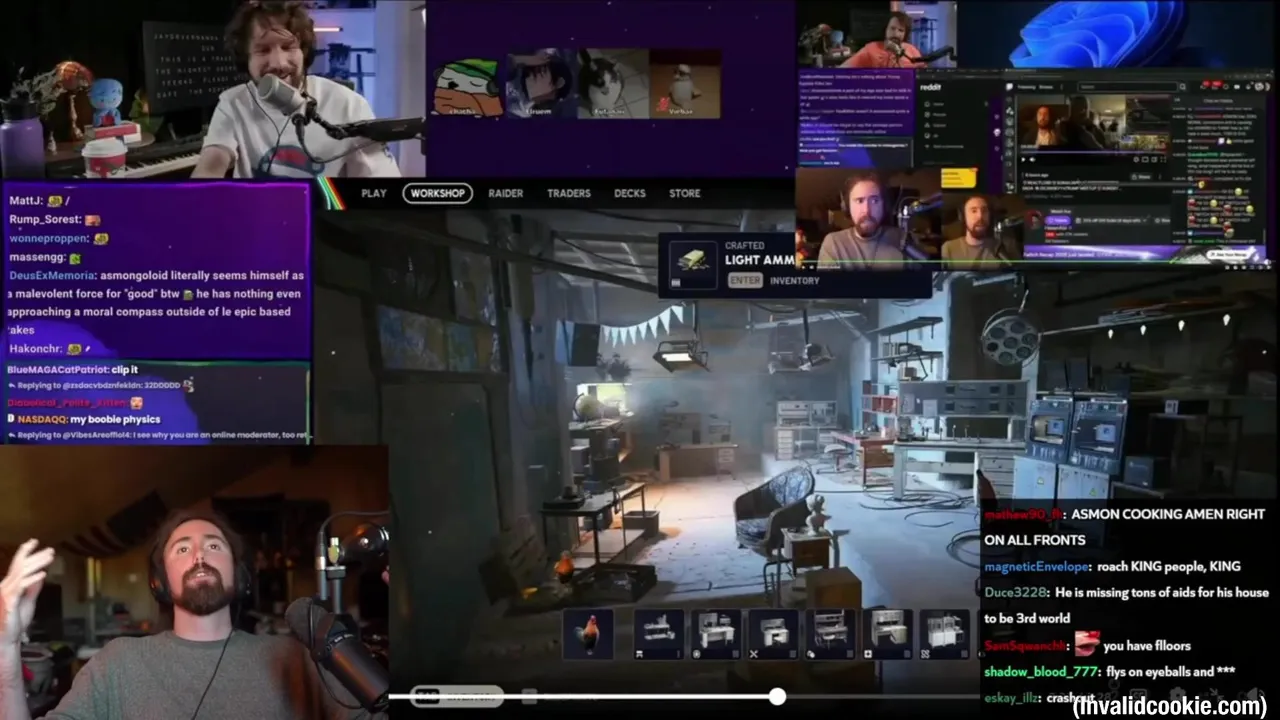Click message 'BlueMAGACatPatriot: clip it'
Image resolution: width=1280 pixels, height=720 pixels.
[x=72, y=370]
